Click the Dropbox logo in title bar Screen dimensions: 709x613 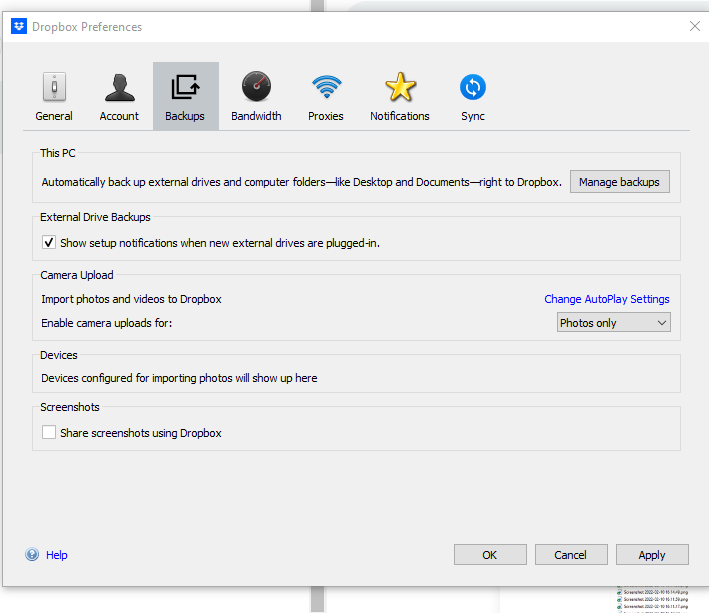(x=19, y=26)
